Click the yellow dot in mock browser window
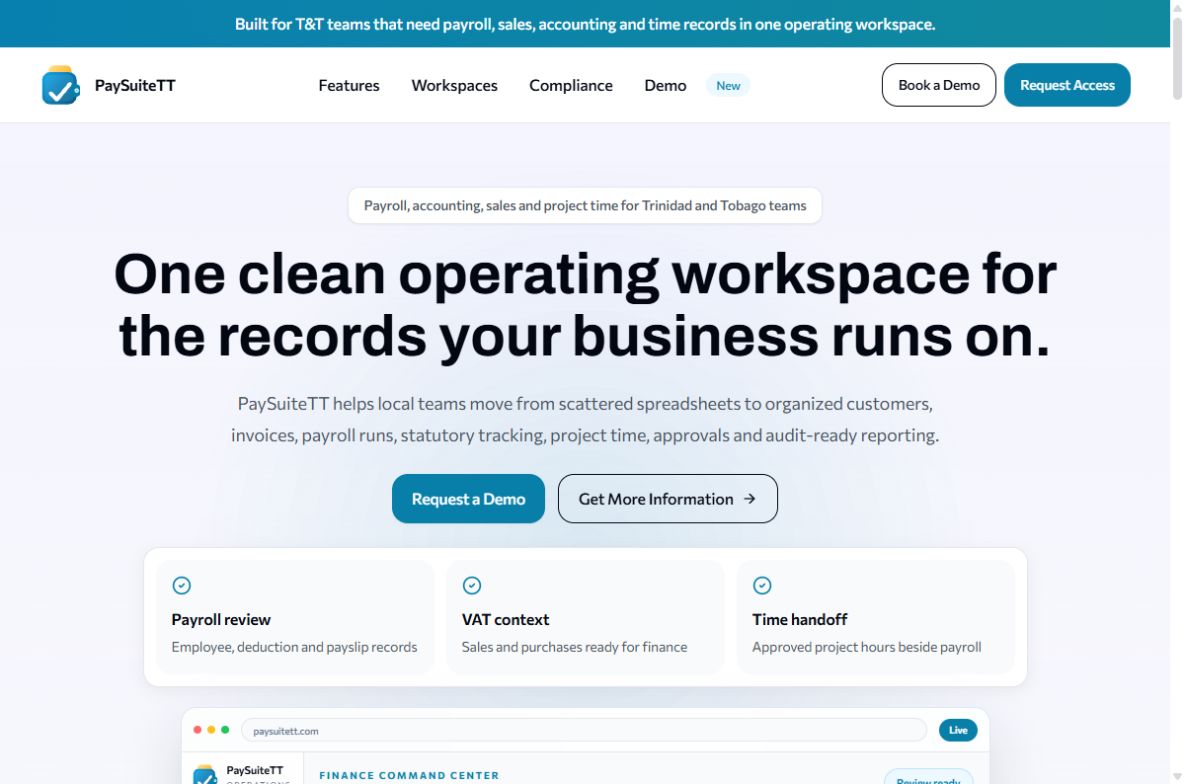 (211, 730)
